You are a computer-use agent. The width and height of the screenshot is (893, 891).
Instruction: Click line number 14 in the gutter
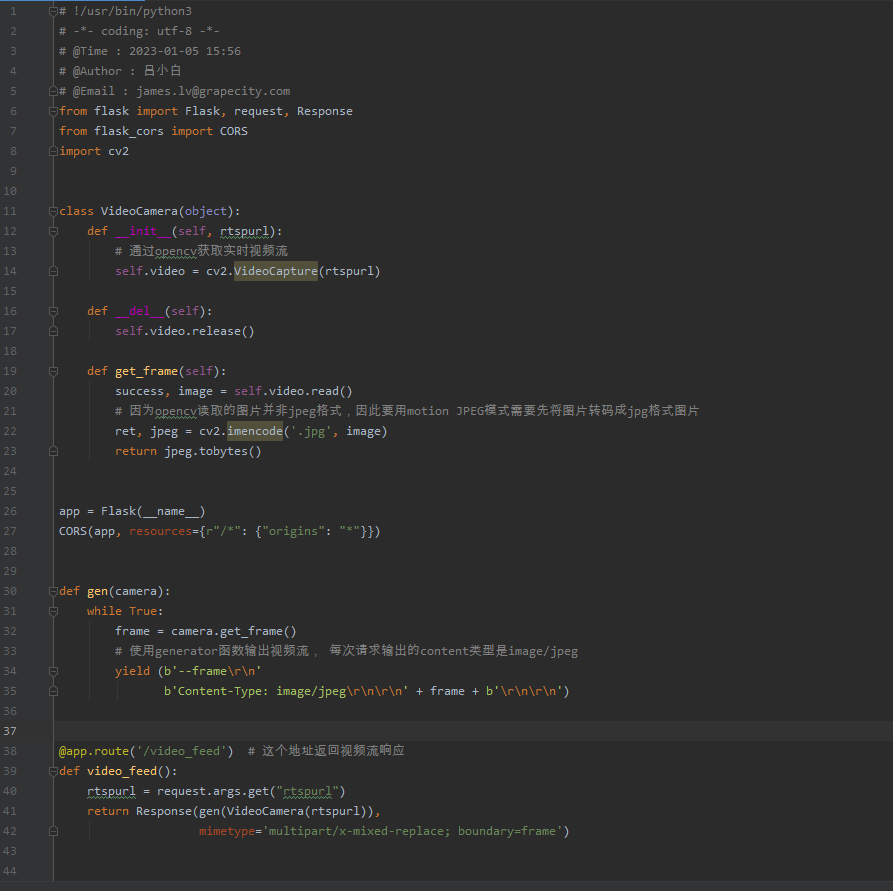tap(10, 271)
